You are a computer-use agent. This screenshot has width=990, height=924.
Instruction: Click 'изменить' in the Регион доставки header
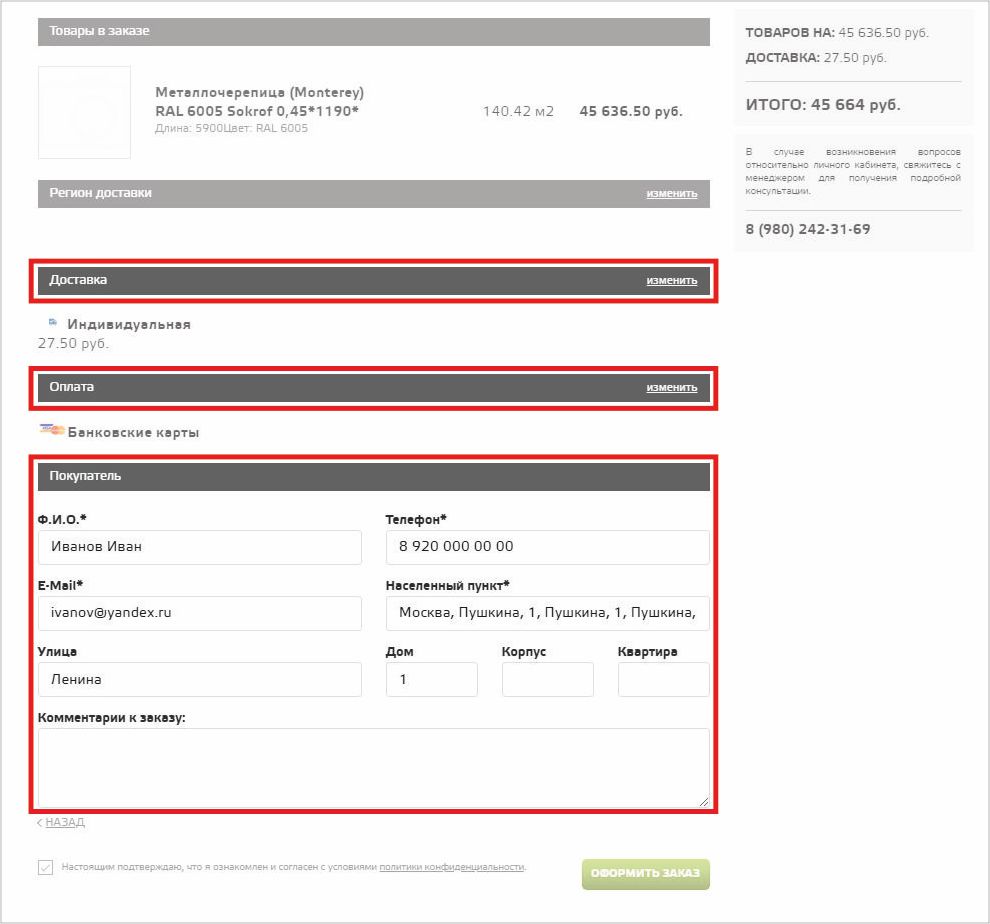(x=671, y=193)
